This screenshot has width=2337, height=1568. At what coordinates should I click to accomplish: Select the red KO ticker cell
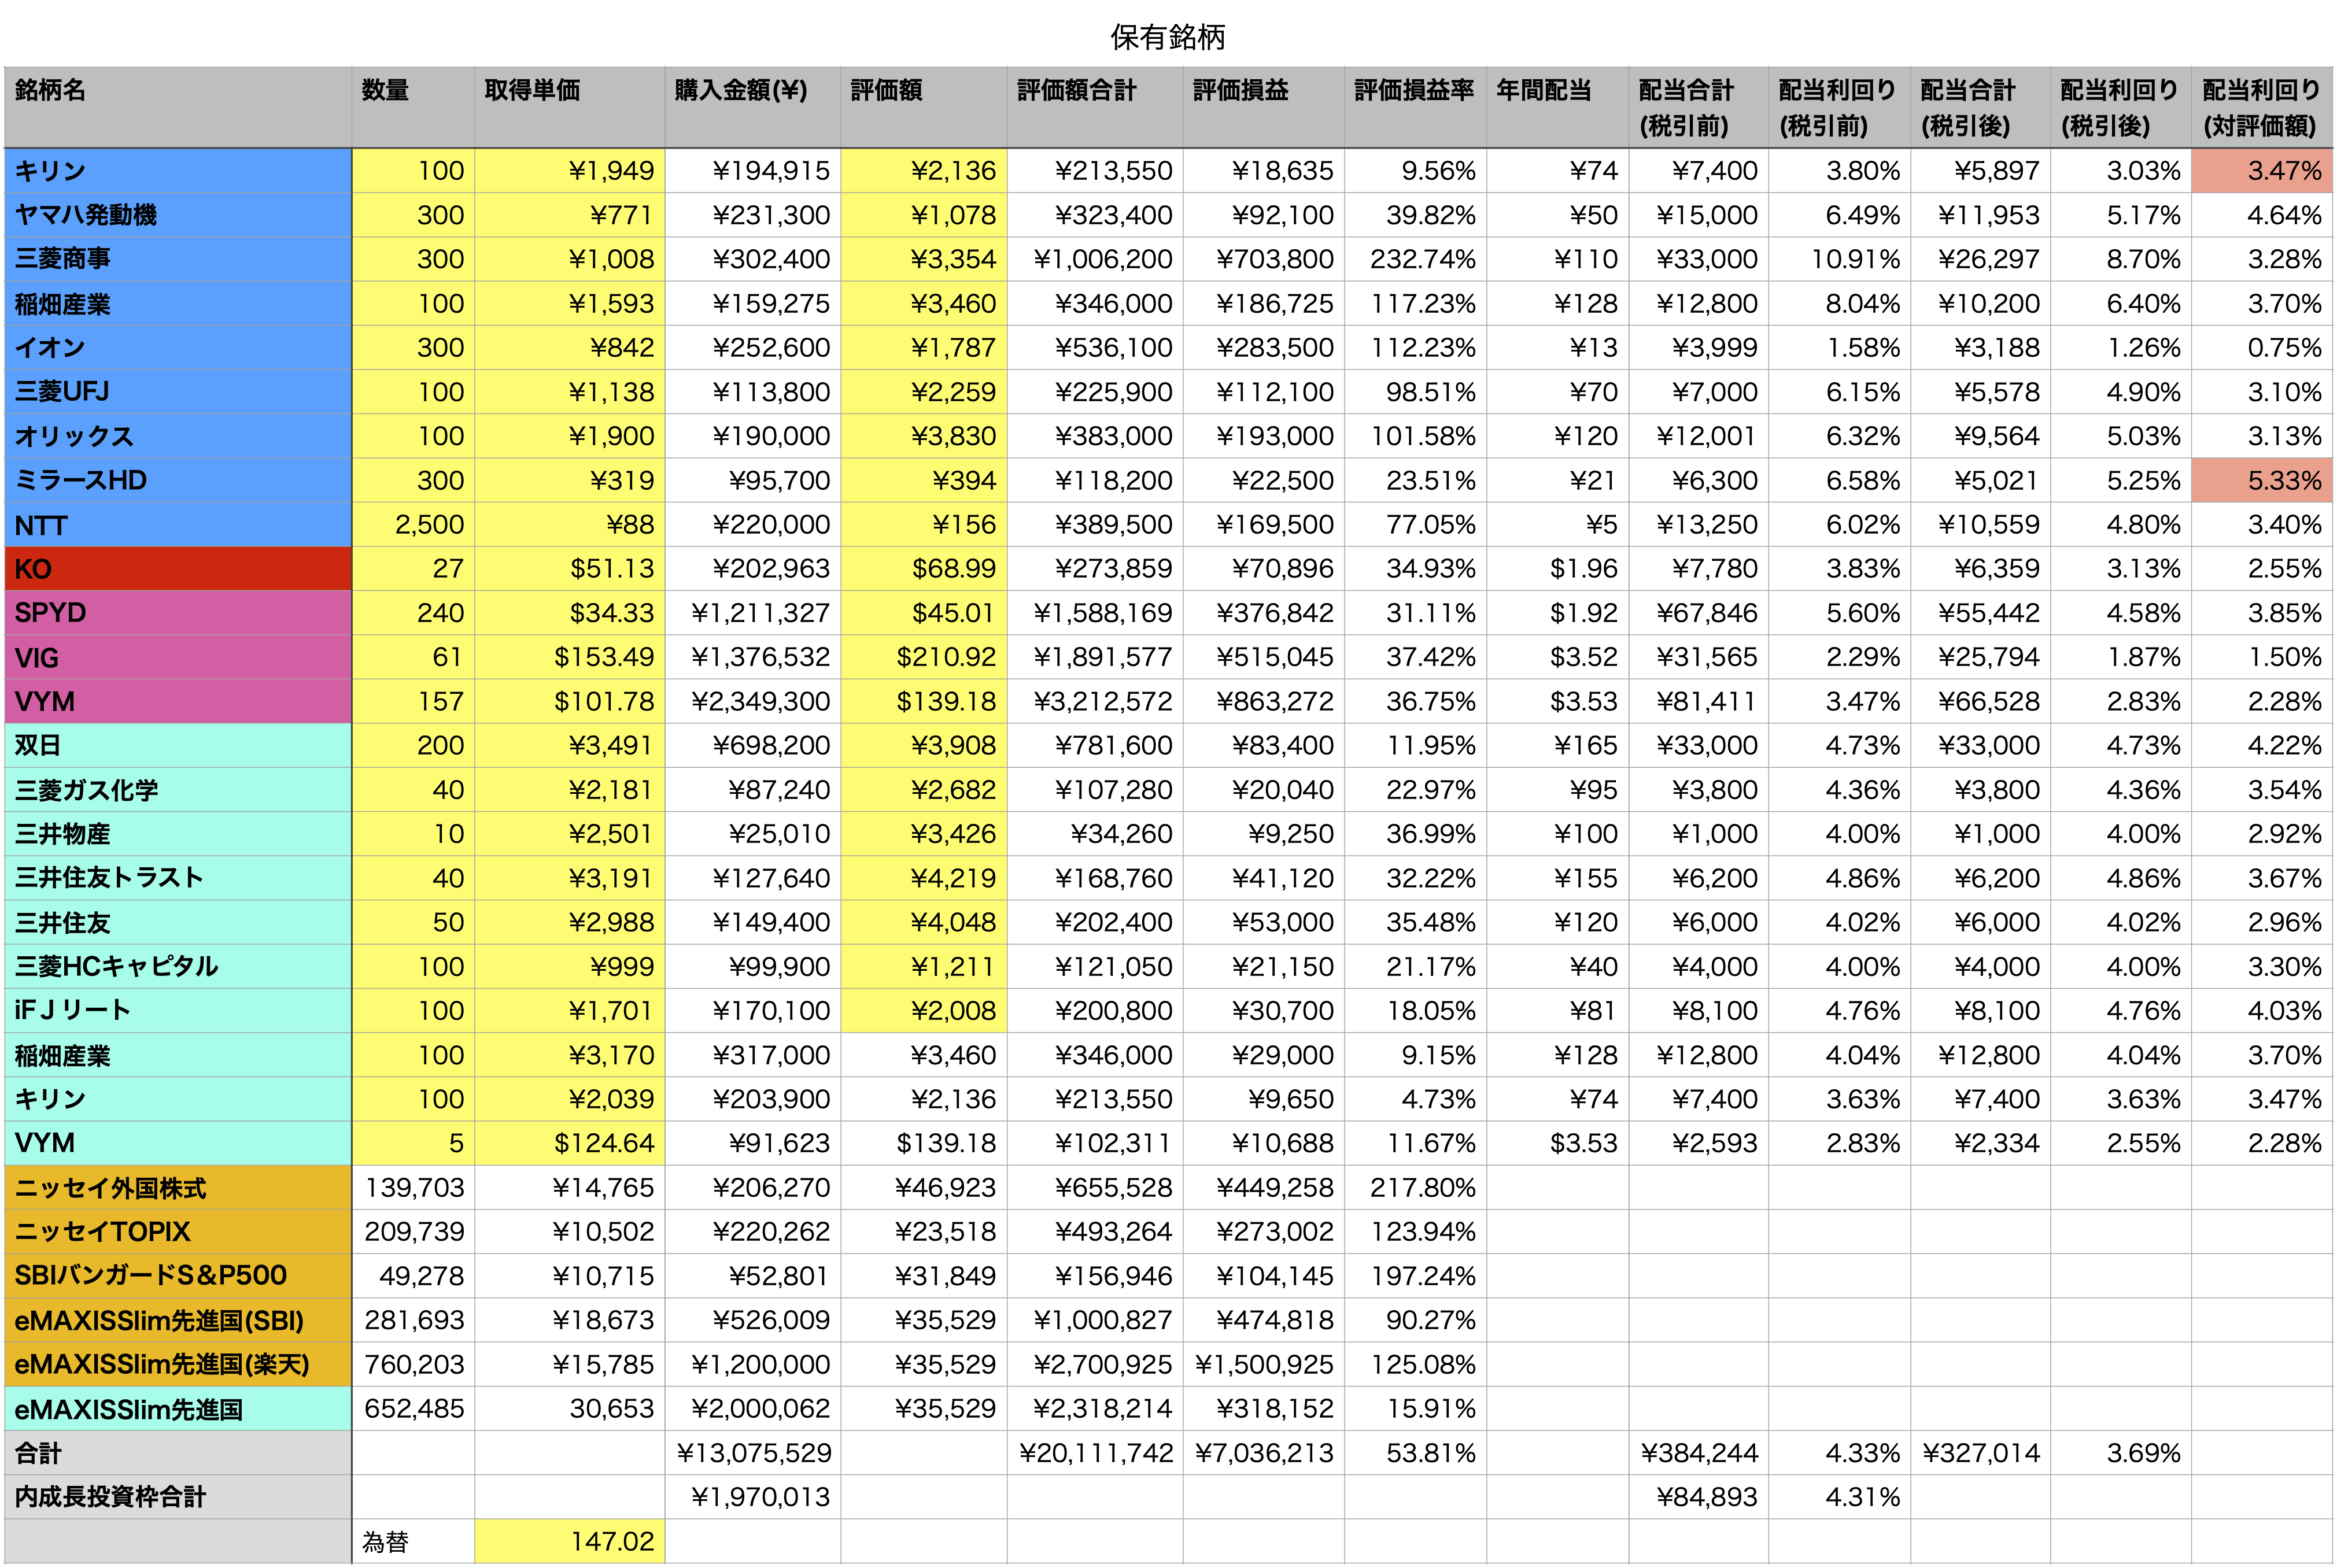pyautogui.click(x=33, y=569)
